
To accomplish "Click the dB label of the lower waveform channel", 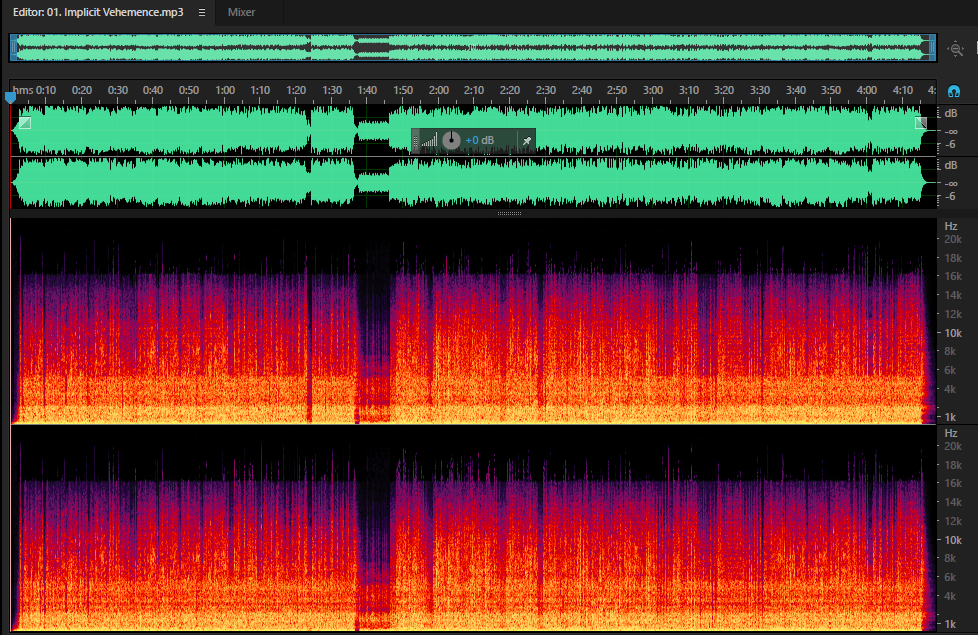I will pos(951,165).
